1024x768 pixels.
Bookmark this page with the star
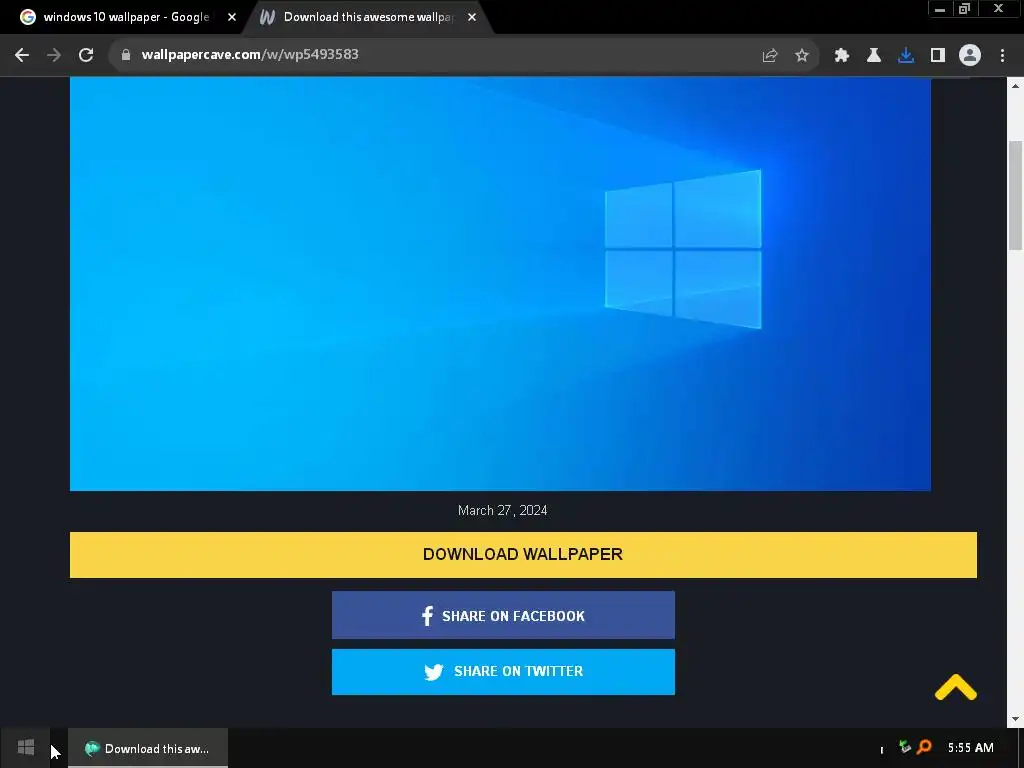click(802, 56)
